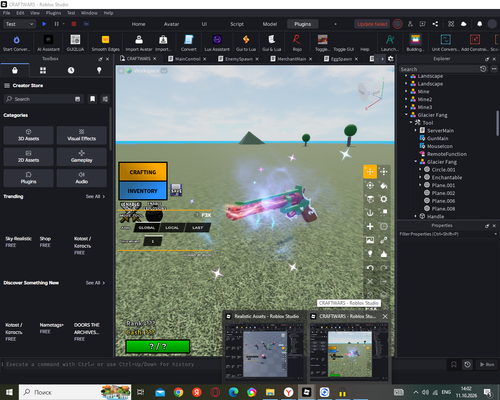Open the Import Avatar plugin

[x=139, y=40]
